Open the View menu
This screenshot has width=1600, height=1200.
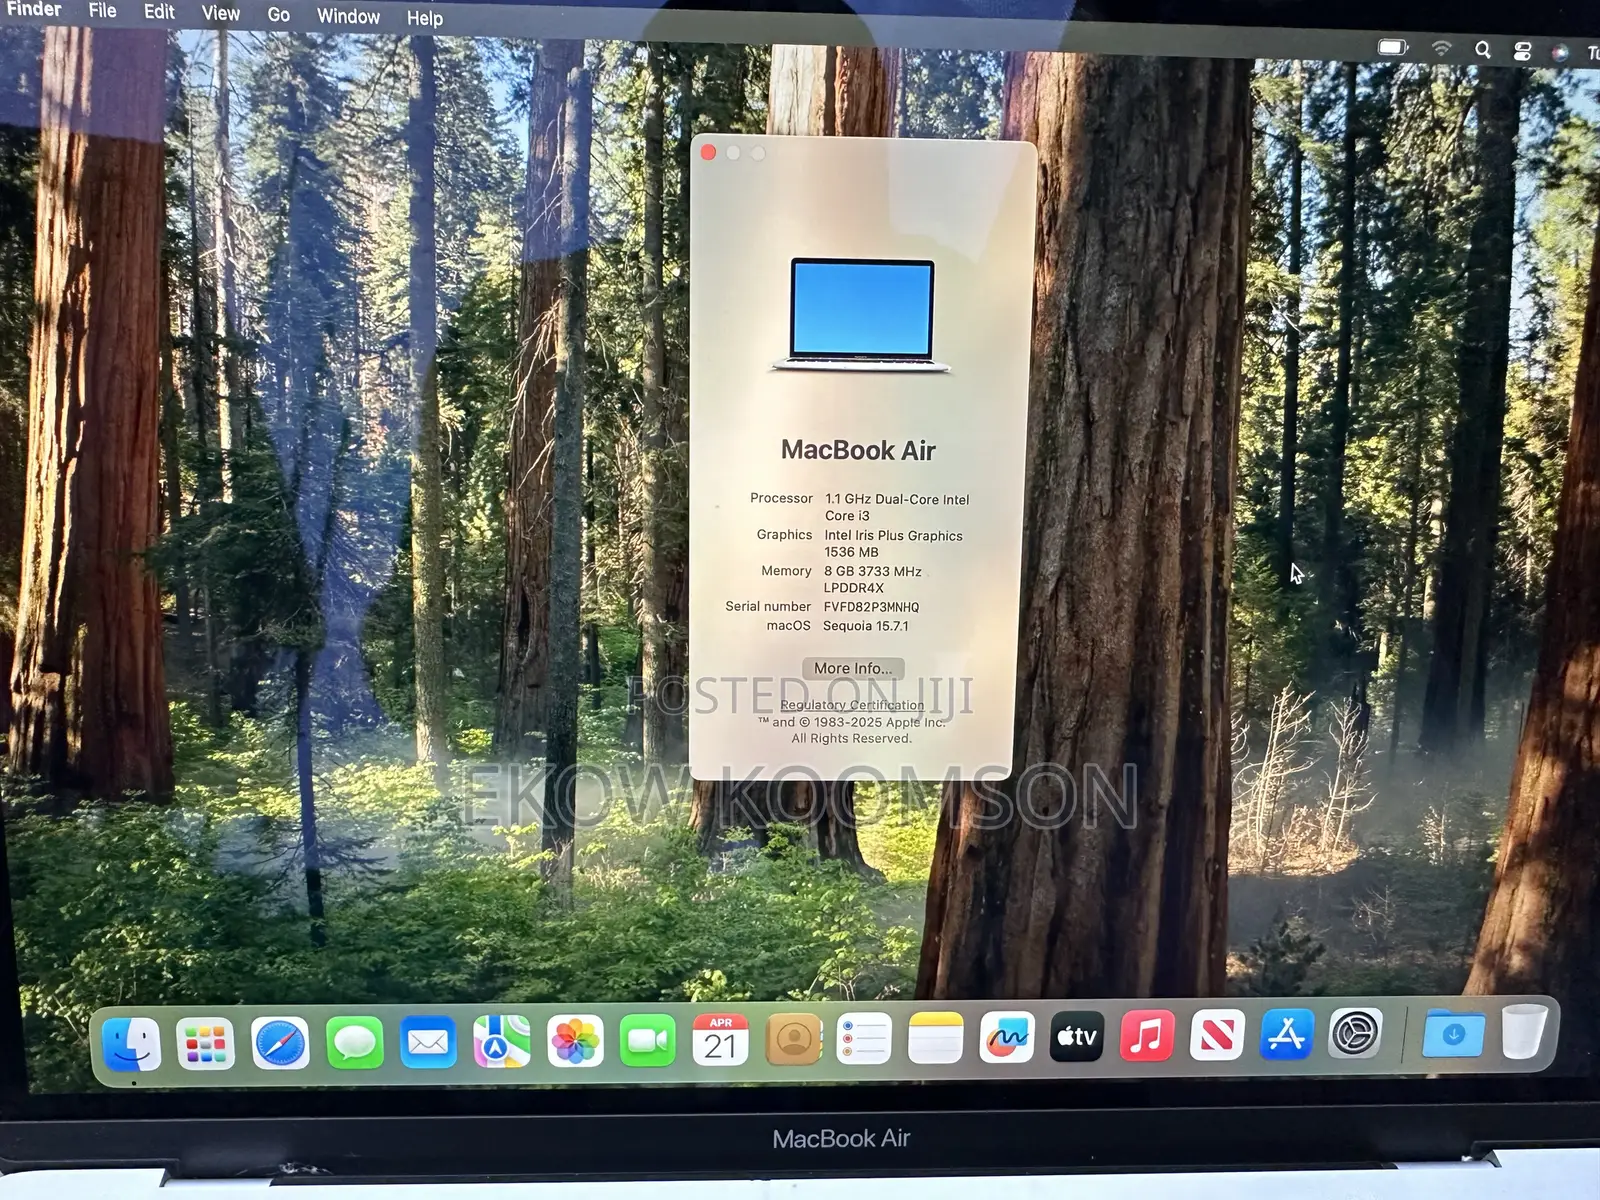coord(220,14)
